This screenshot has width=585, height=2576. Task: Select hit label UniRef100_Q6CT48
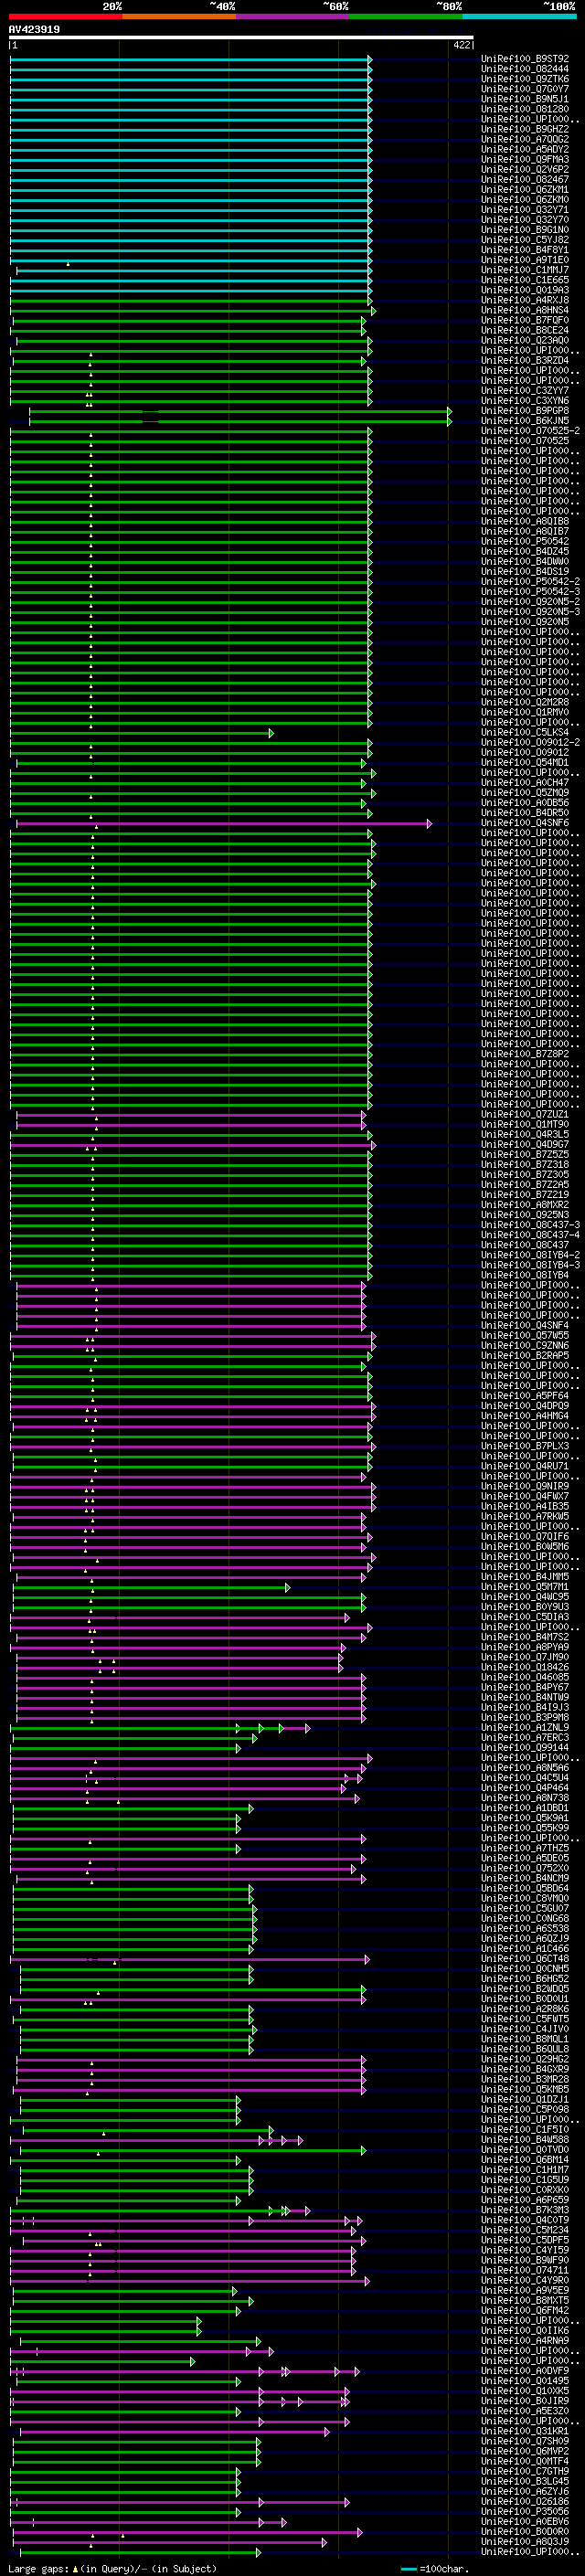tap(525, 1958)
